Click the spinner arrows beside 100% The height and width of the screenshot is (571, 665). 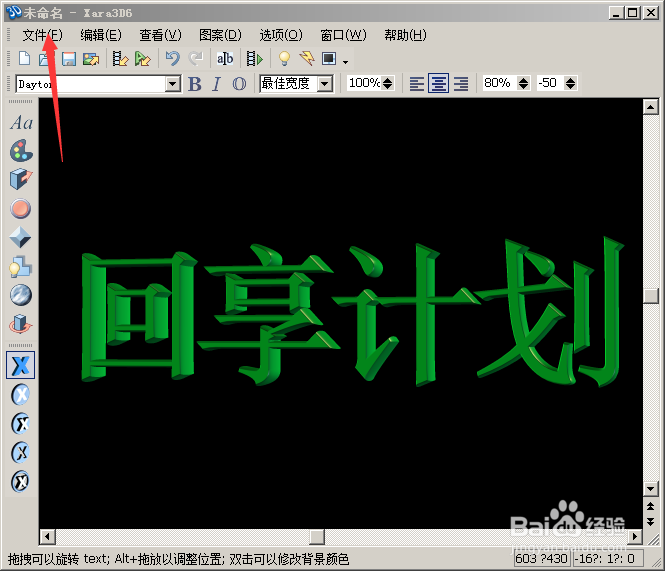387,83
